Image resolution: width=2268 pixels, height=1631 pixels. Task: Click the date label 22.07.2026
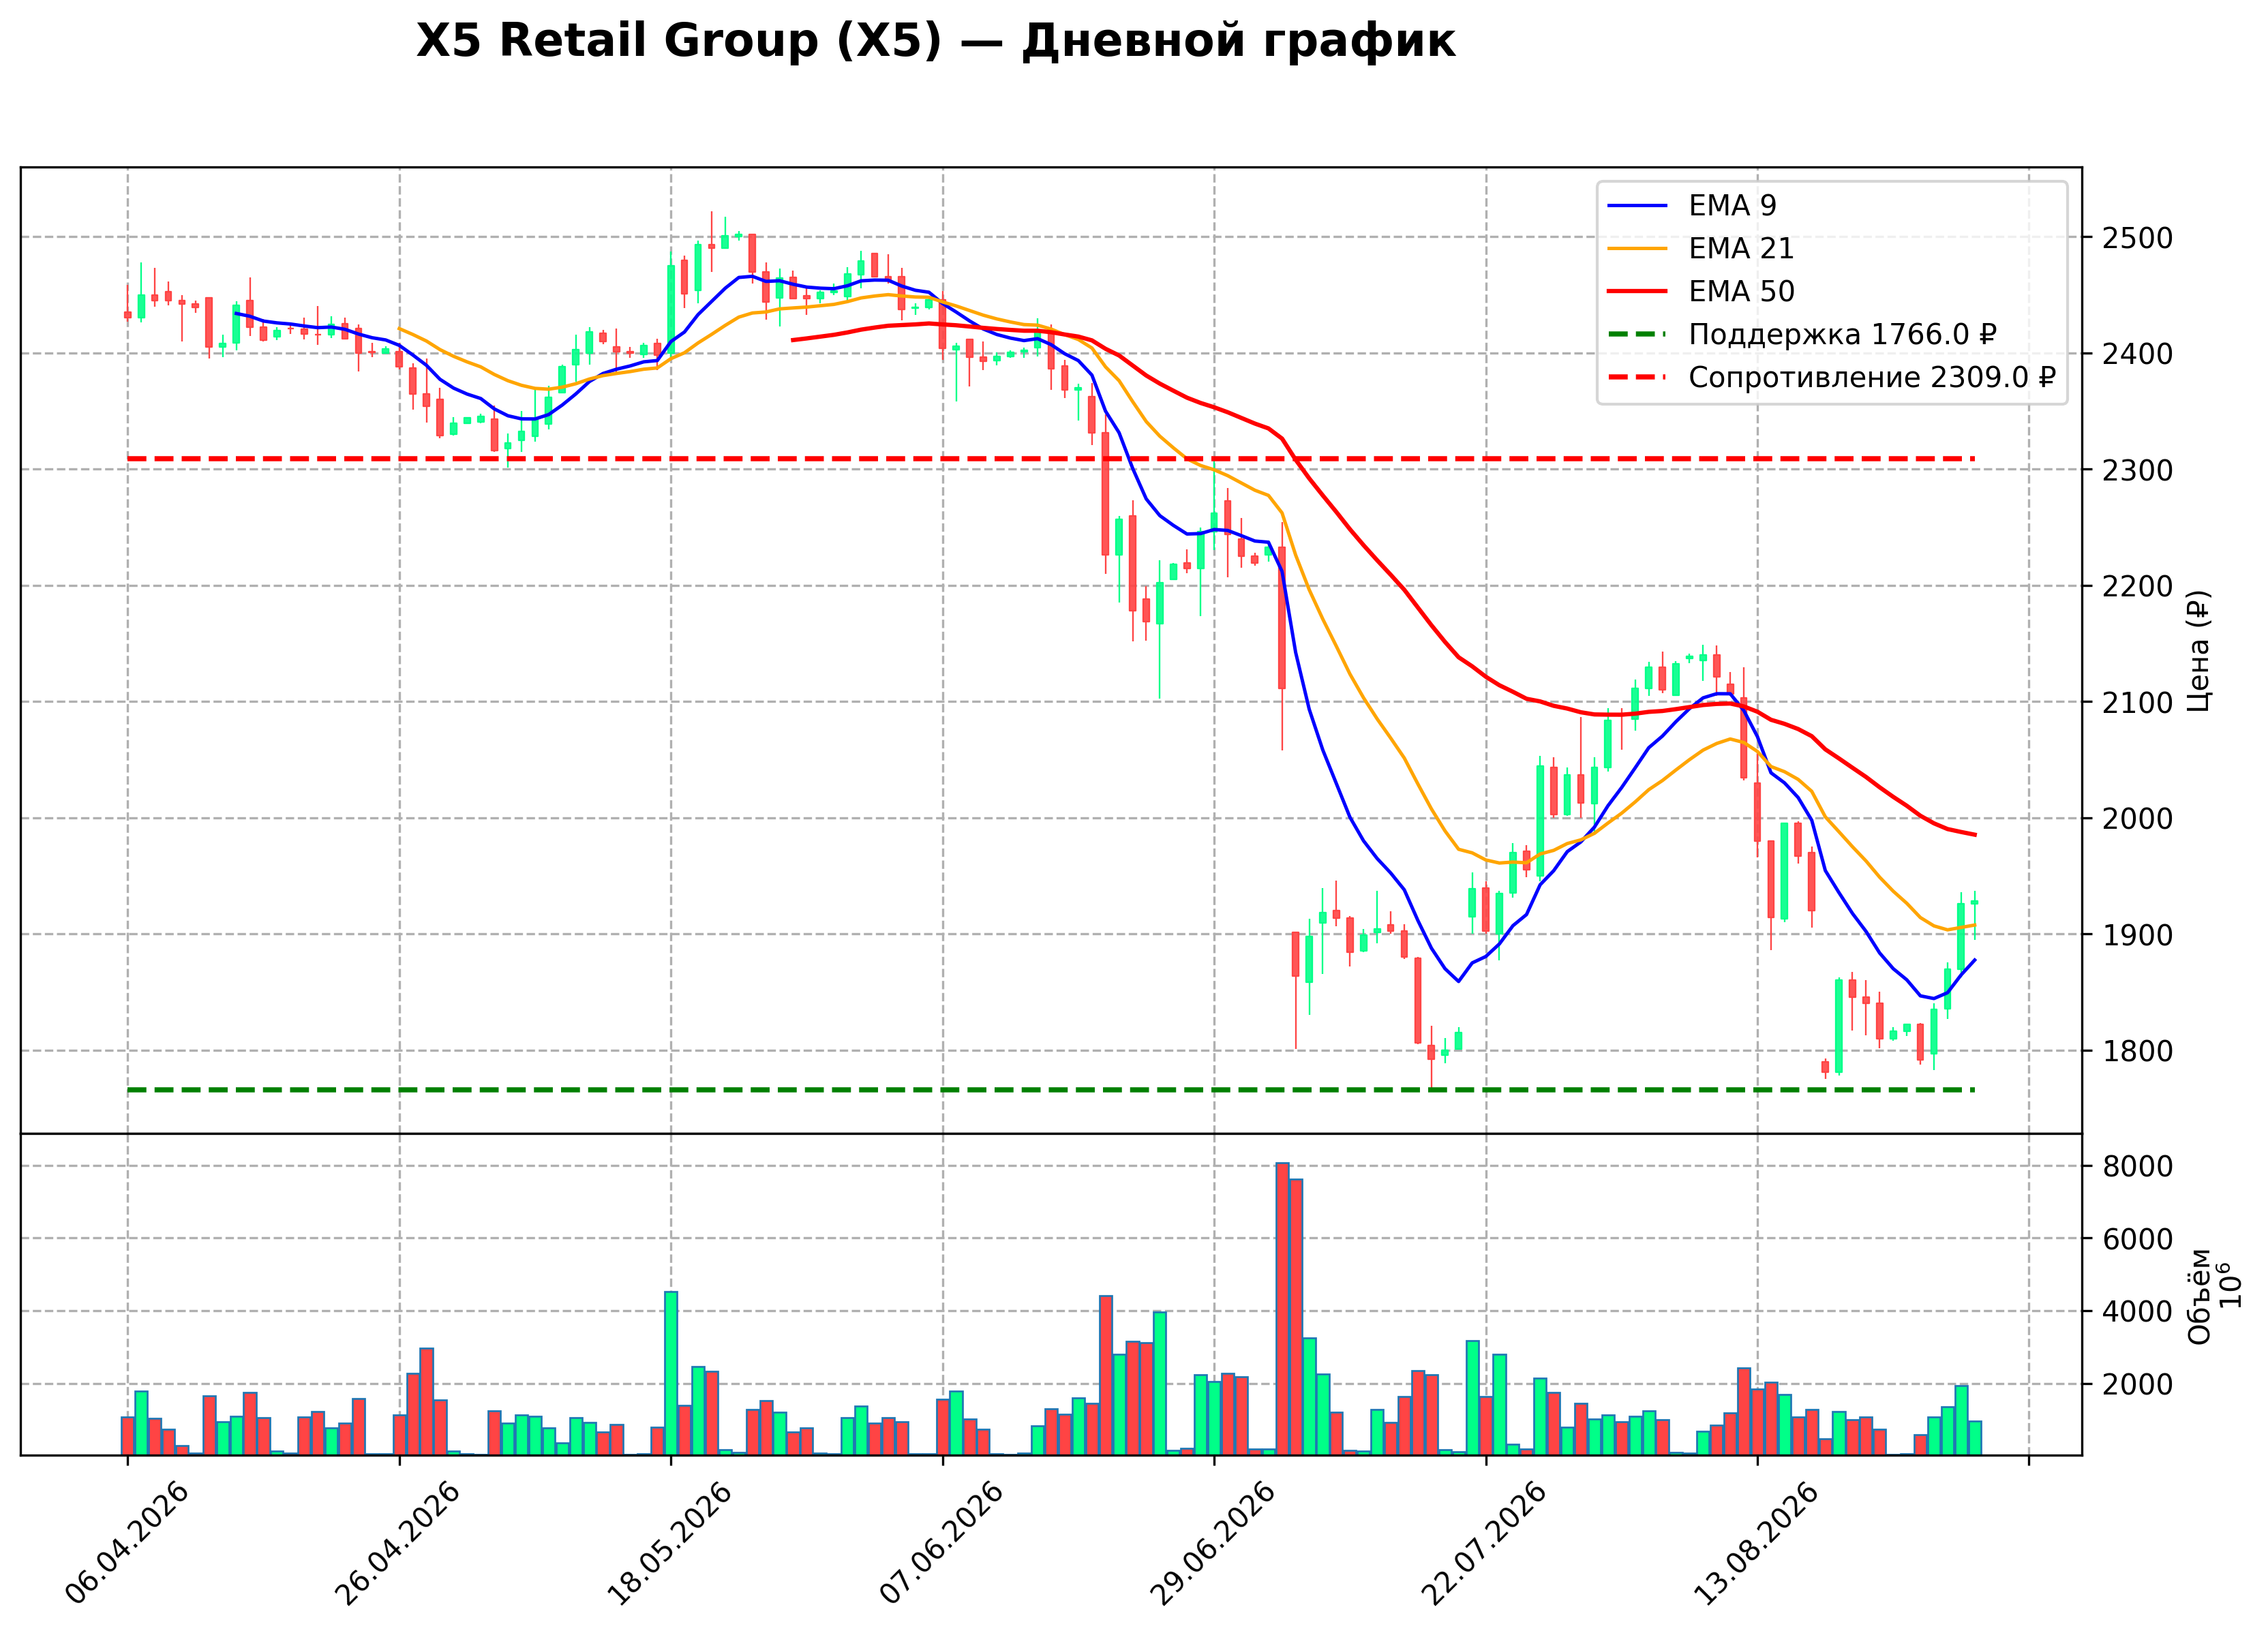(x=1485, y=1543)
